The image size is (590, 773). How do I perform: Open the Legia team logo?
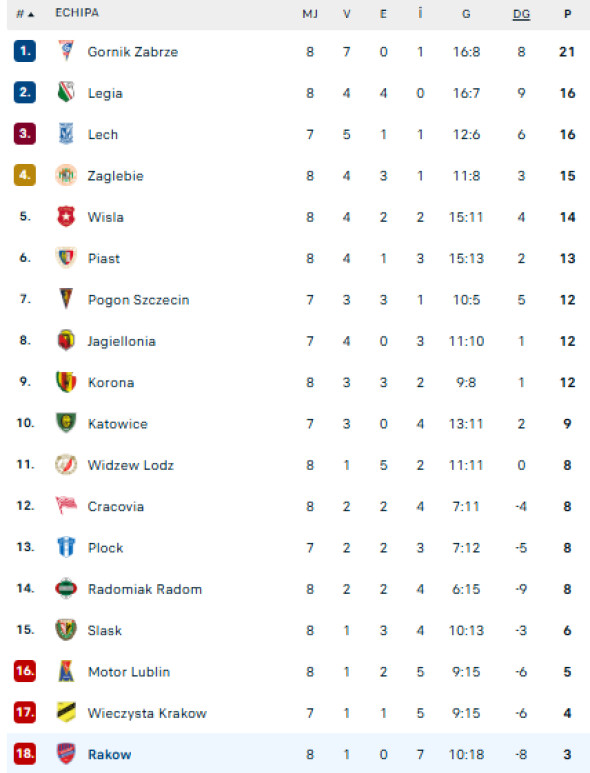point(66,92)
